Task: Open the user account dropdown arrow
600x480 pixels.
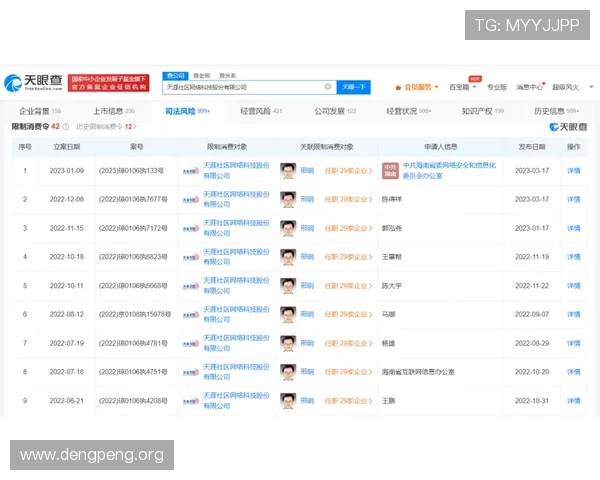Action: pyautogui.click(x=592, y=87)
